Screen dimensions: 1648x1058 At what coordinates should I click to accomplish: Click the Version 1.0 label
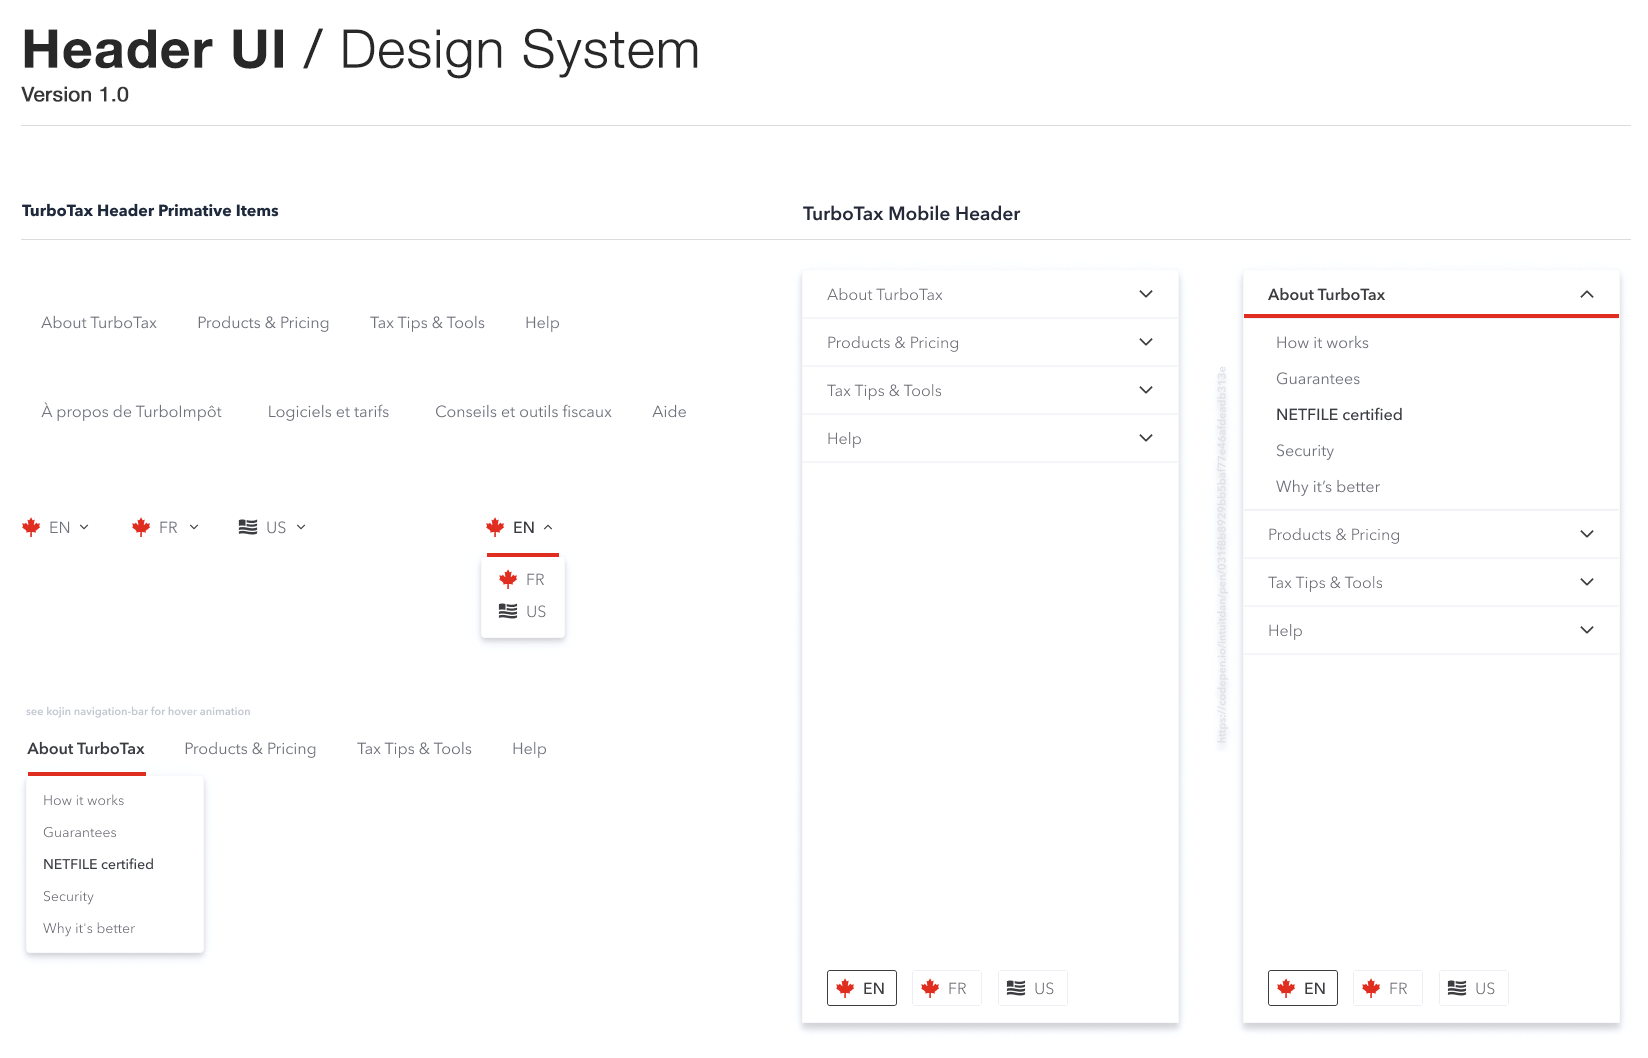point(75,95)
